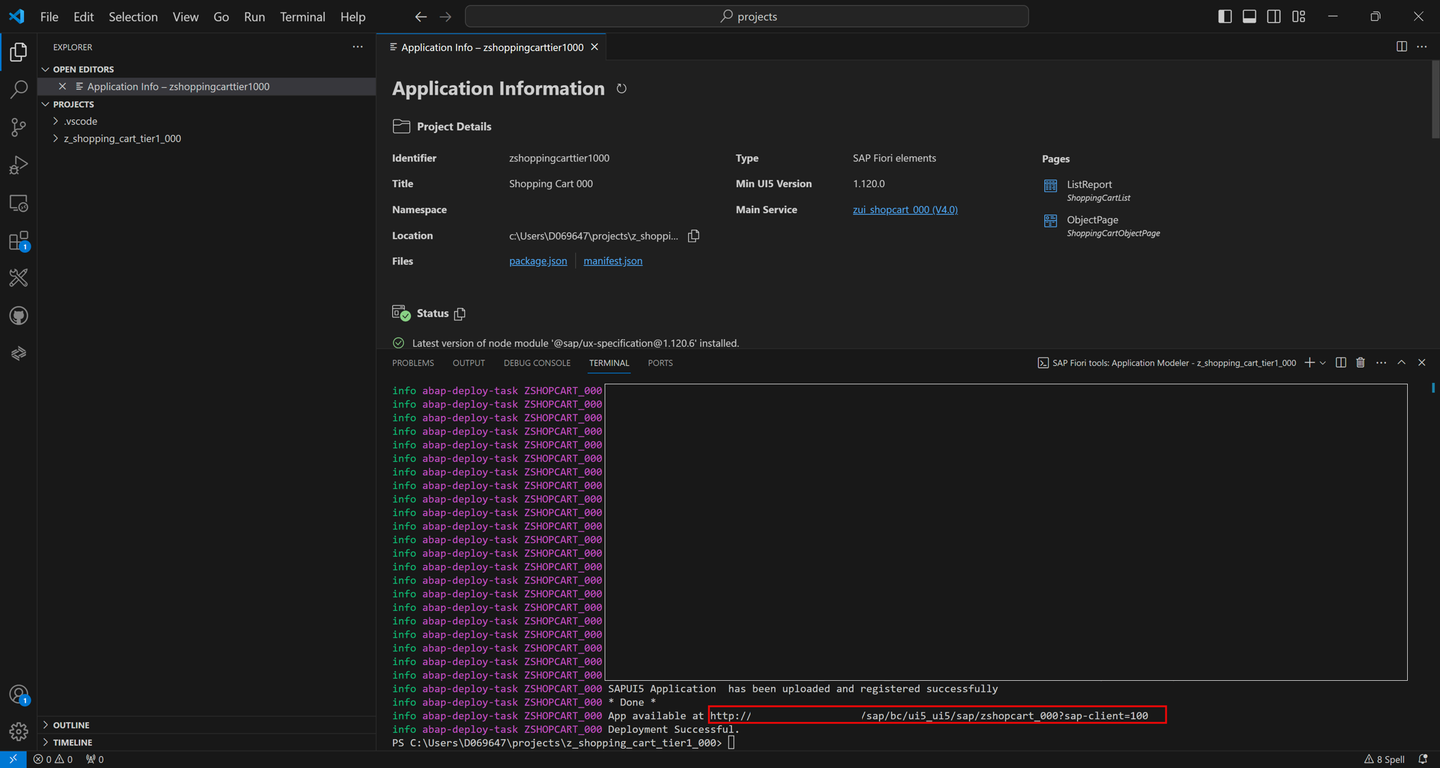Switch to the Ports tab
The image size is (1440, 768).
[x=660, y=363]
